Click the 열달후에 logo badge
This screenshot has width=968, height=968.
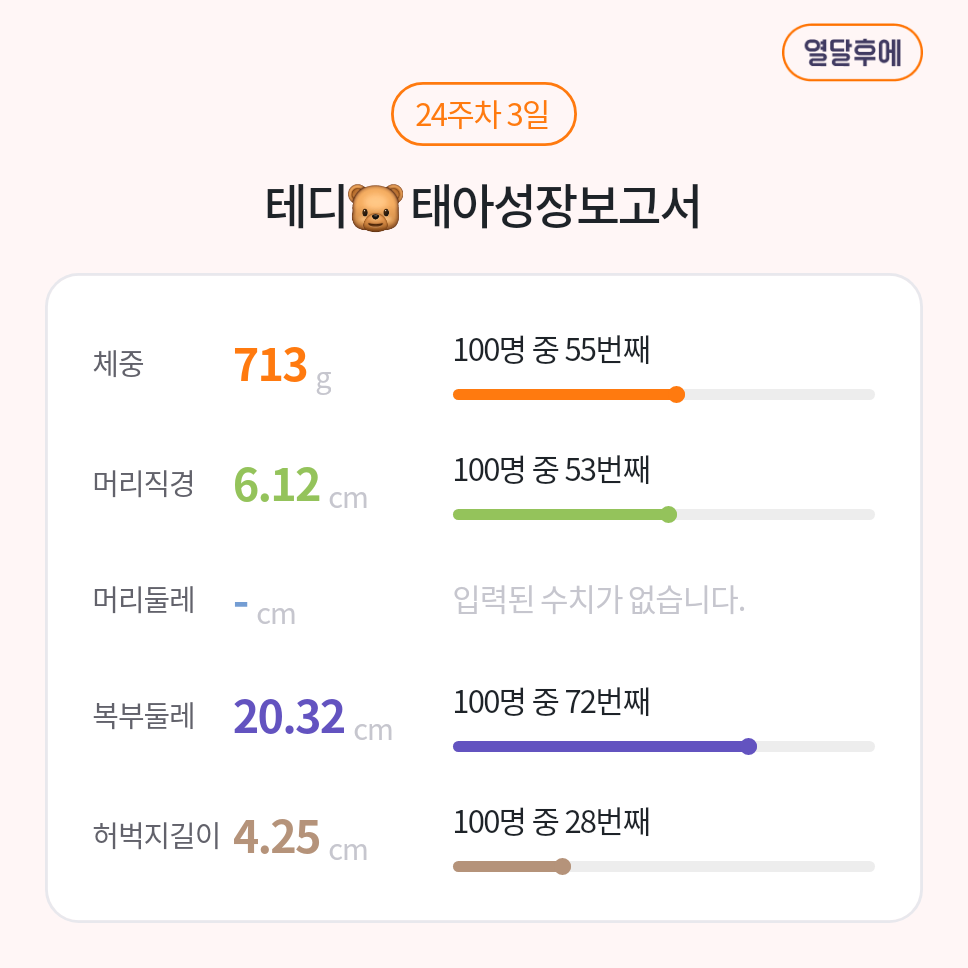coord(852,52)
